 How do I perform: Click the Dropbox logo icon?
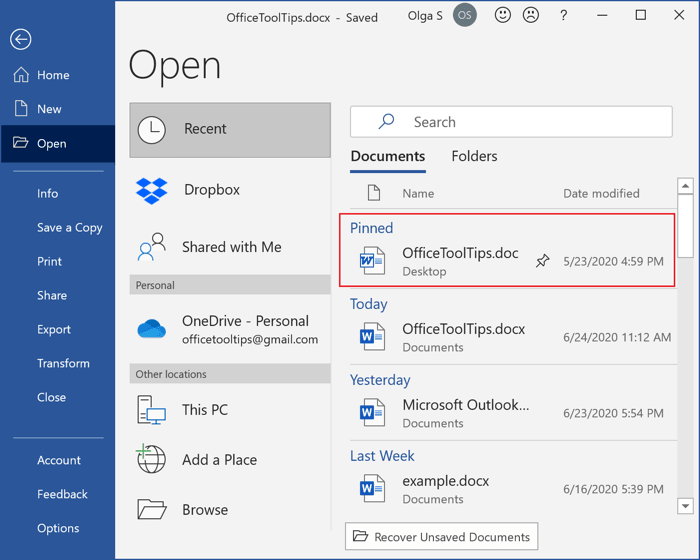(x=152, y=191)
